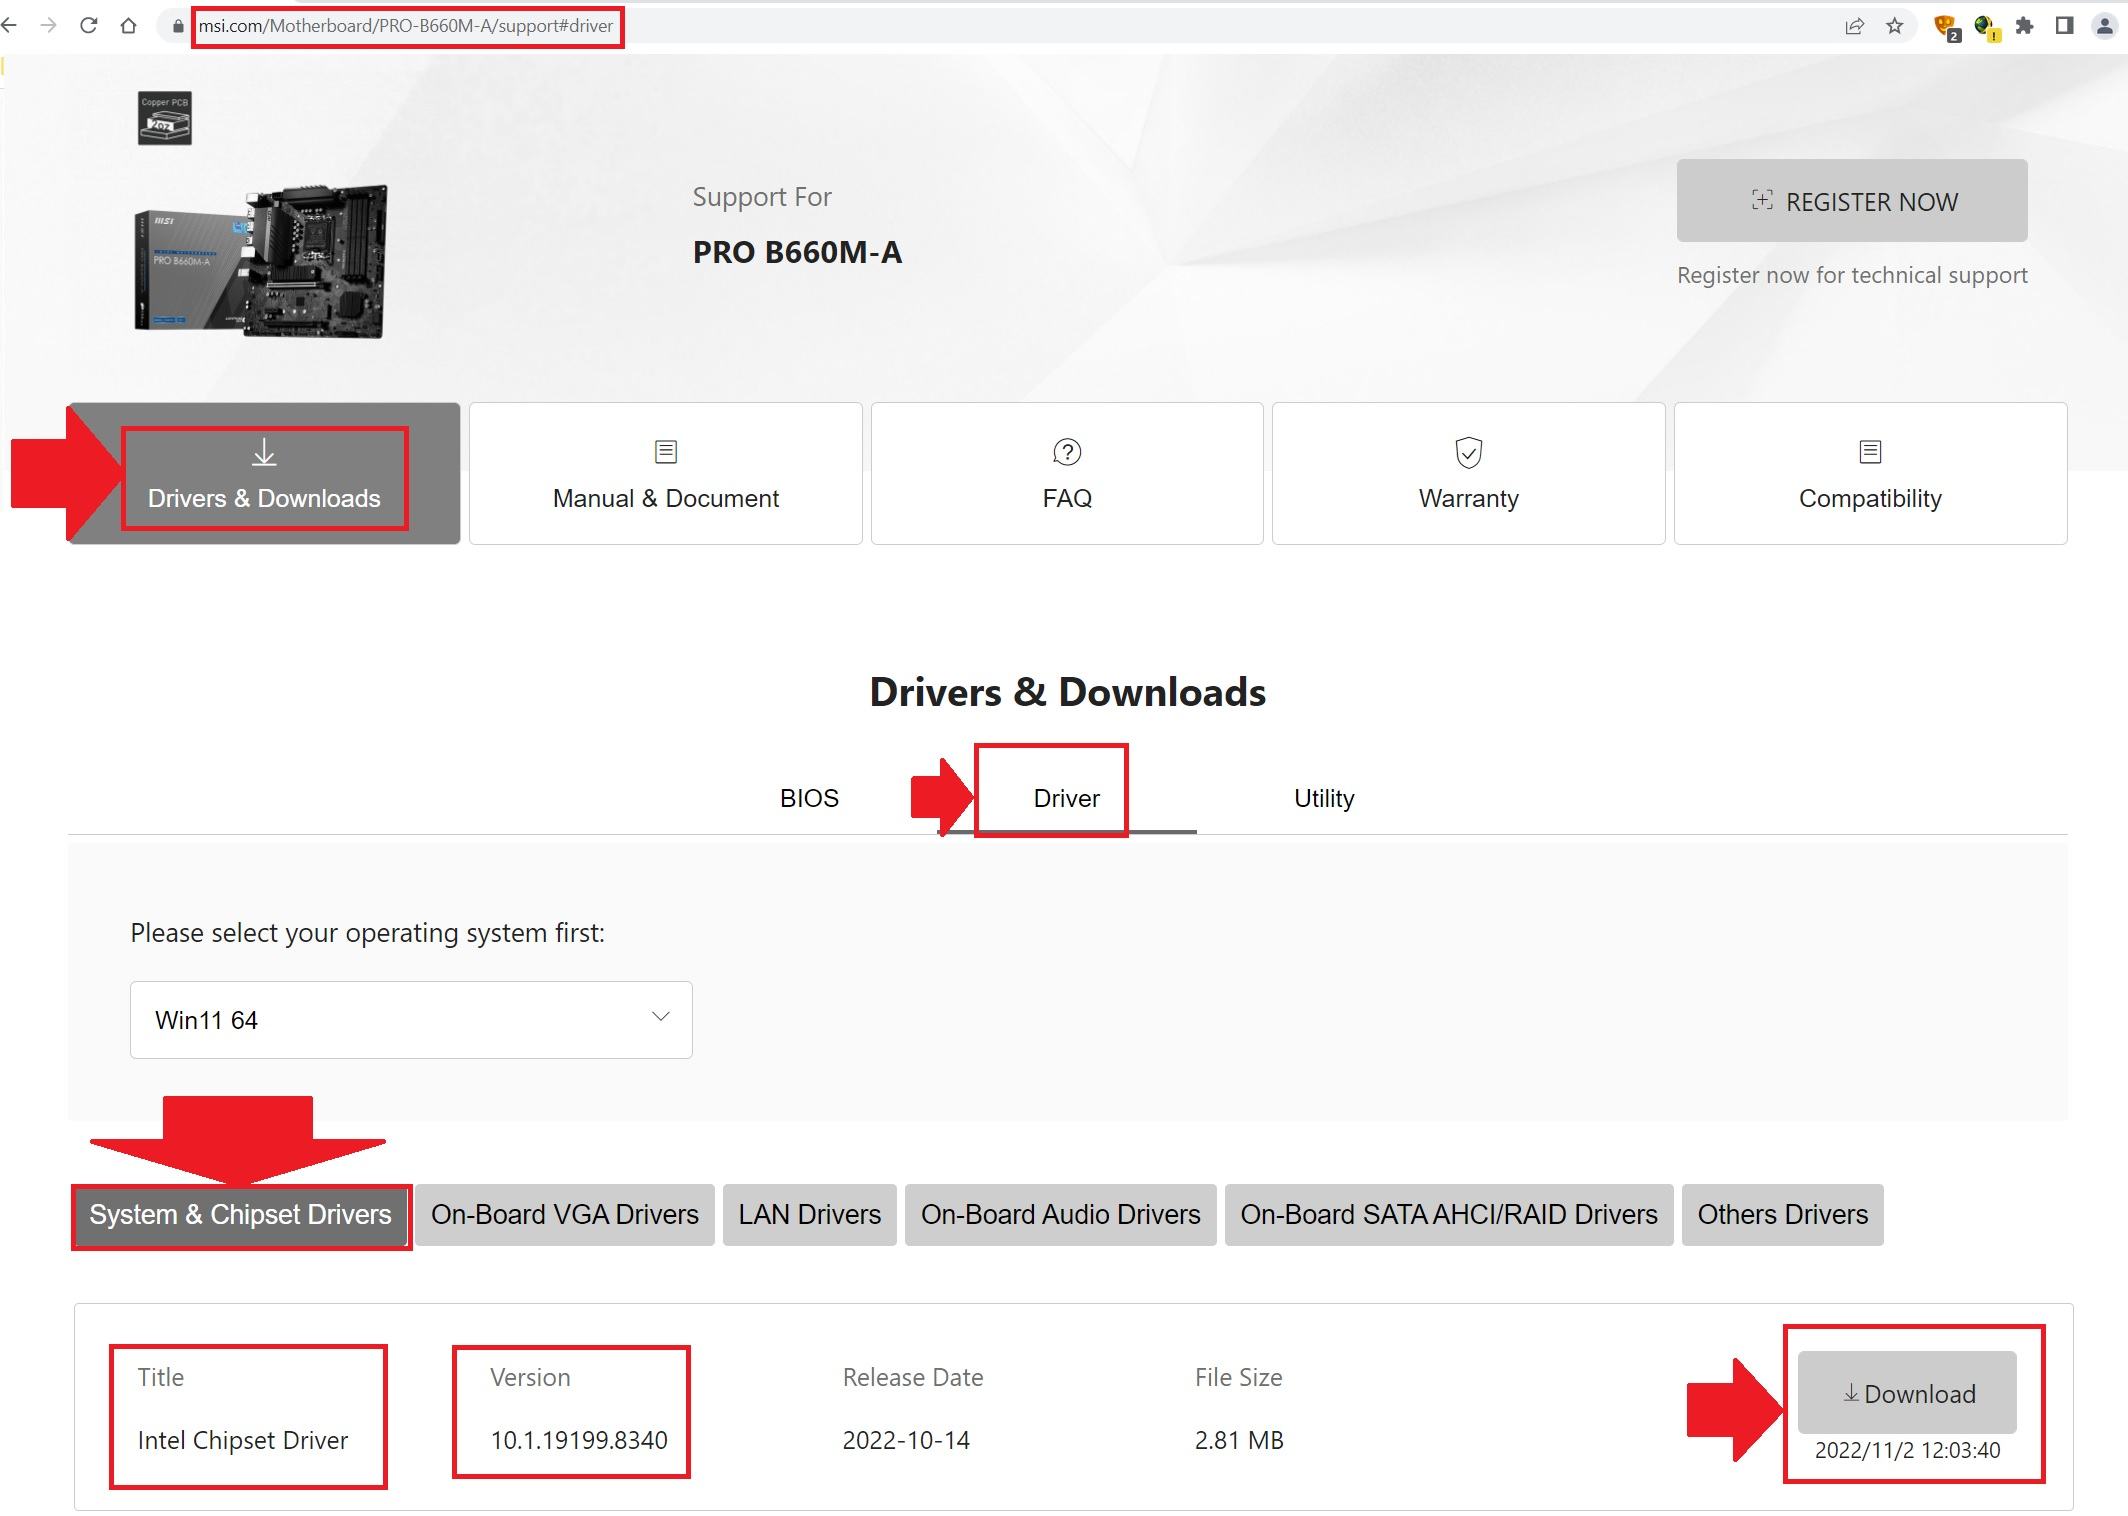Select On-Board Audio Drivers category
The height and width of the screenshot is (1516, 2128).
[1061, 1215]
